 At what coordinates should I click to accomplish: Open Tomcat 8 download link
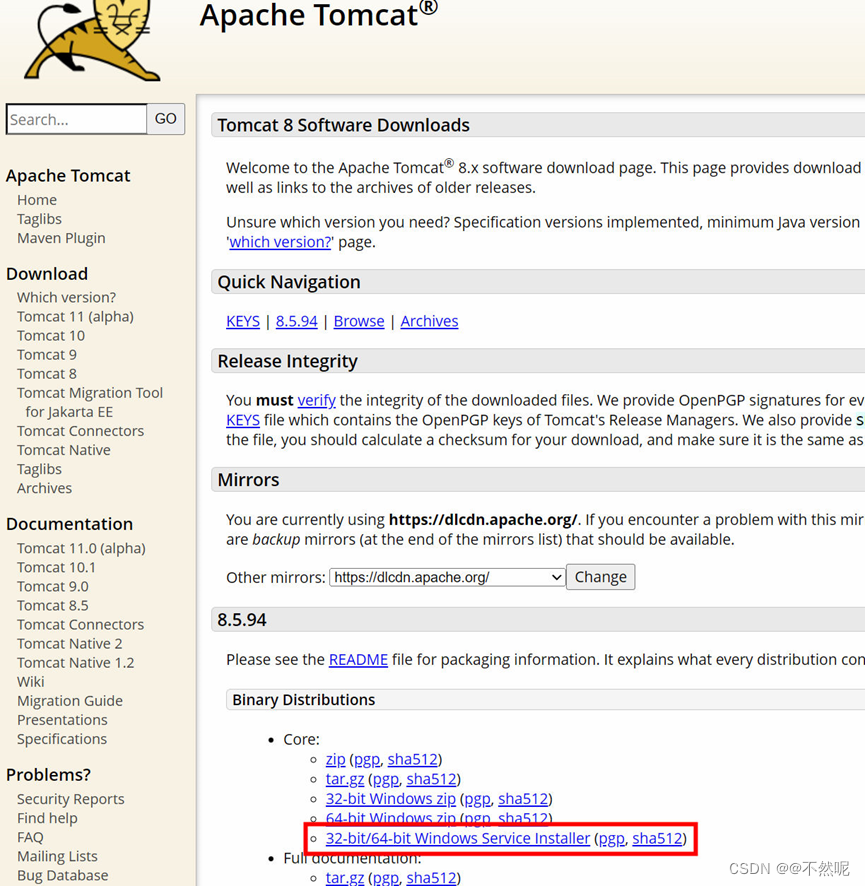(47, 374)
